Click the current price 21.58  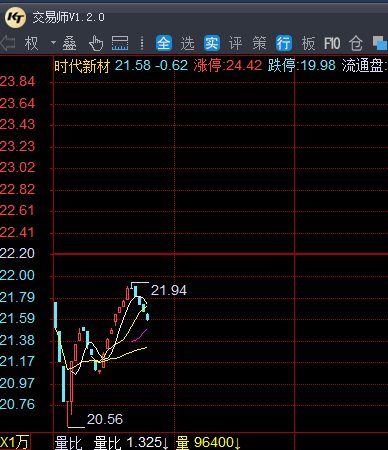pyautogui.click(x=133, y=66)
